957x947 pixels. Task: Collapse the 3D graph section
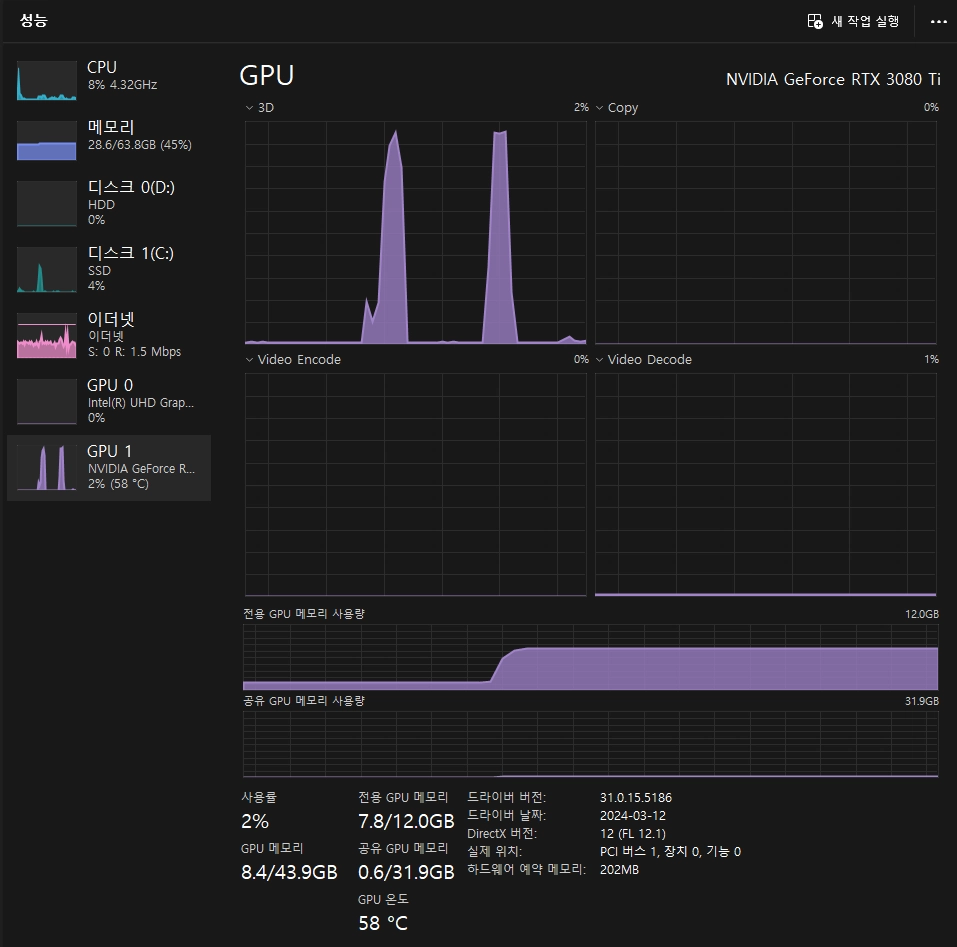[x=248, y=108]
